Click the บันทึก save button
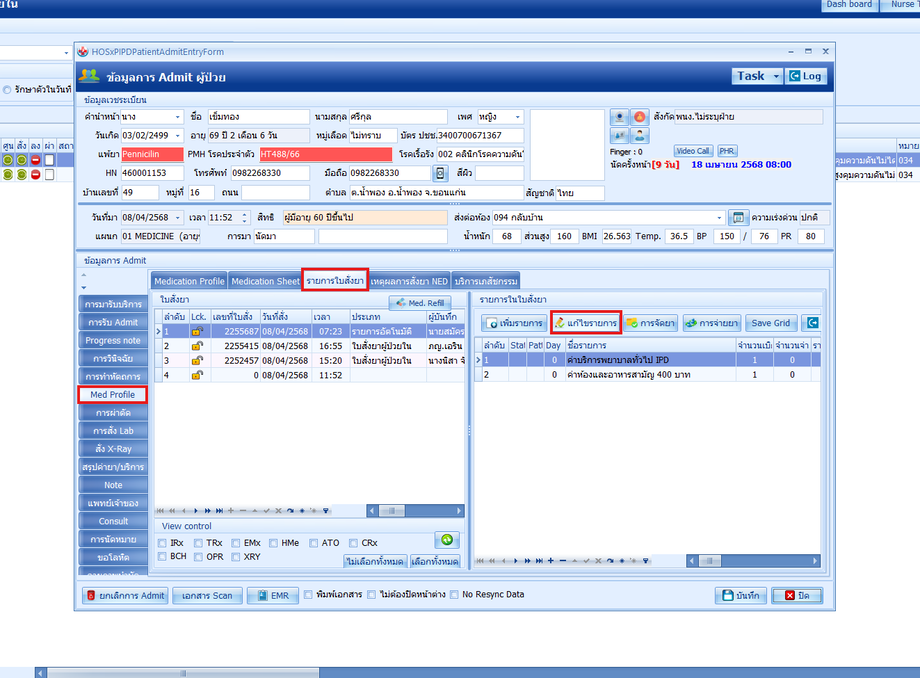920x678 pixels. 741,595
